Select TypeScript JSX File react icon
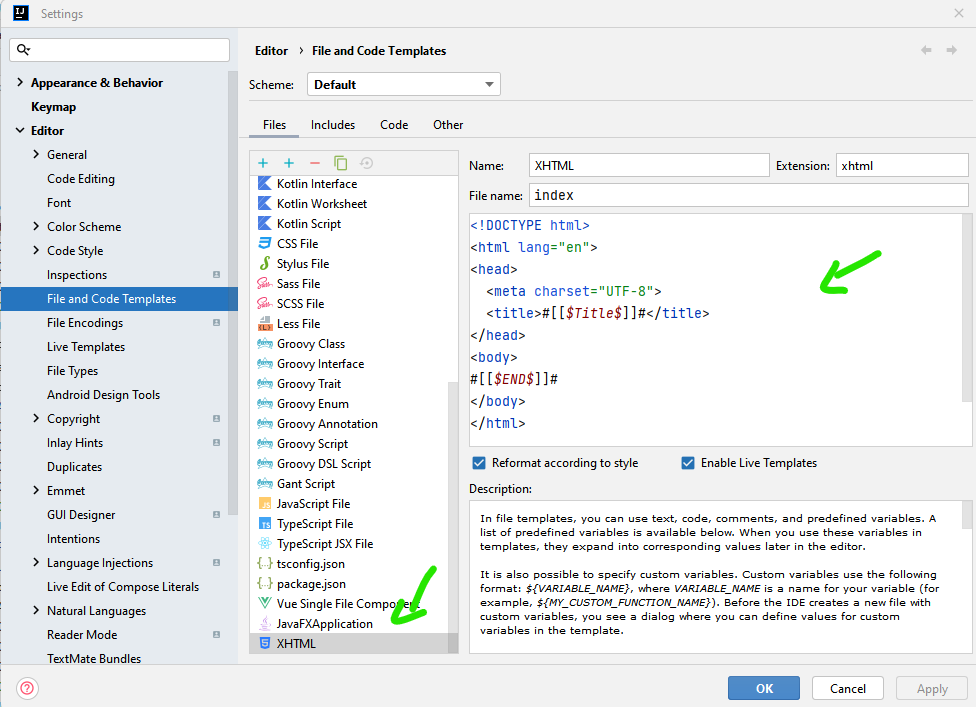 [x=265, y=544]
